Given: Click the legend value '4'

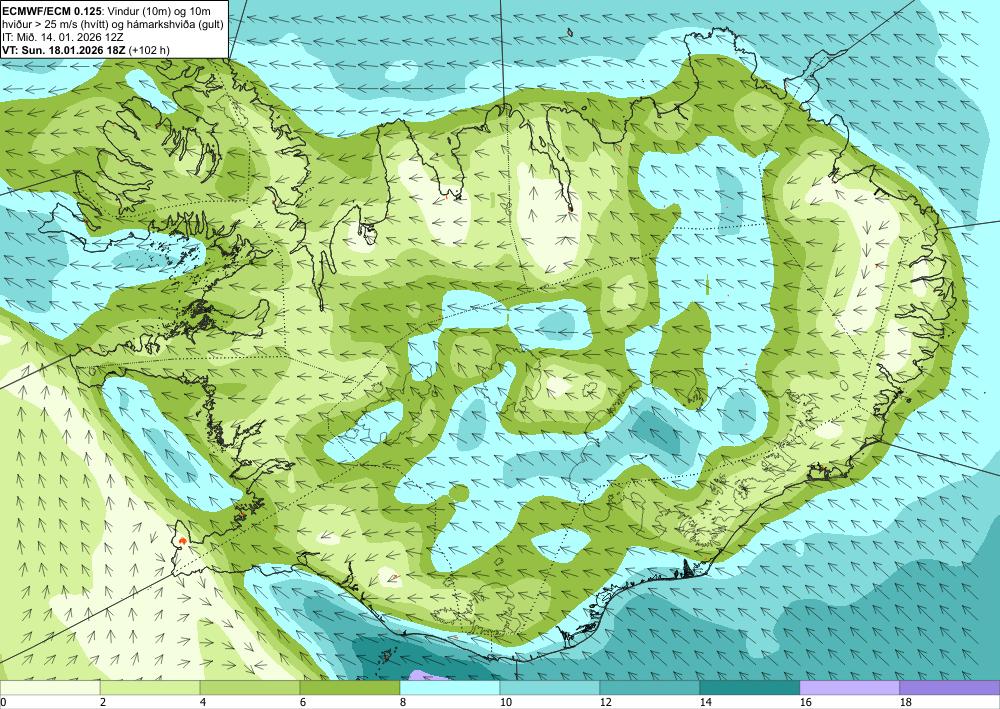Looking at the screenshot, I should coord(203,703).
